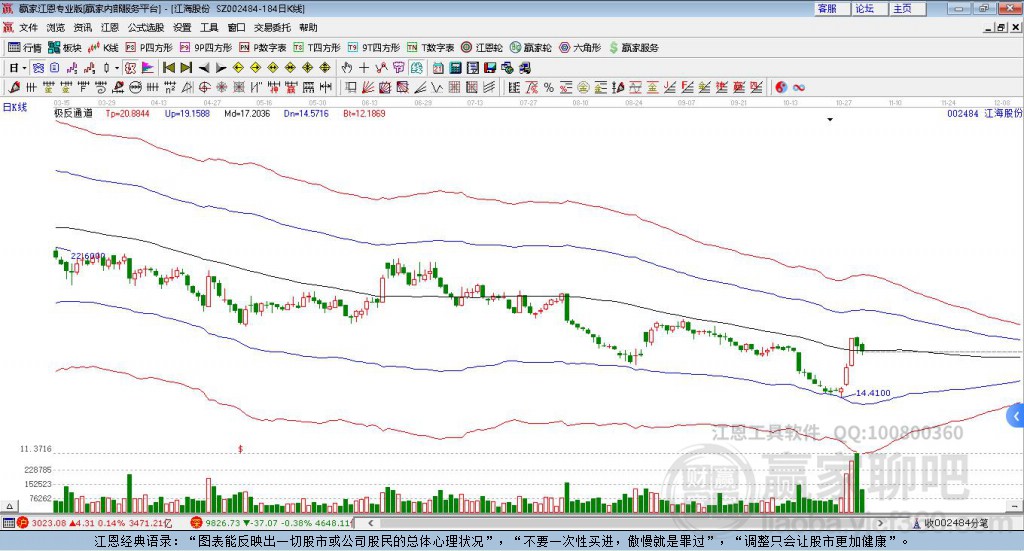Expand the candlestick style dropdown arrow
This screenshot has width=1024, height=551.
point(117,68)
